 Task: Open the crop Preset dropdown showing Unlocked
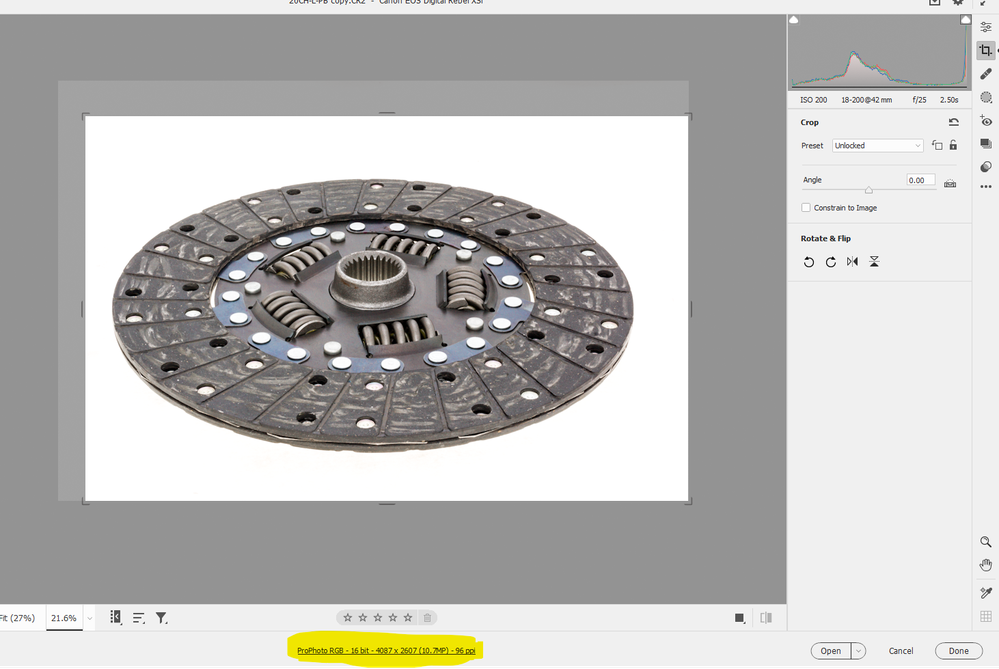coord(877,145)
